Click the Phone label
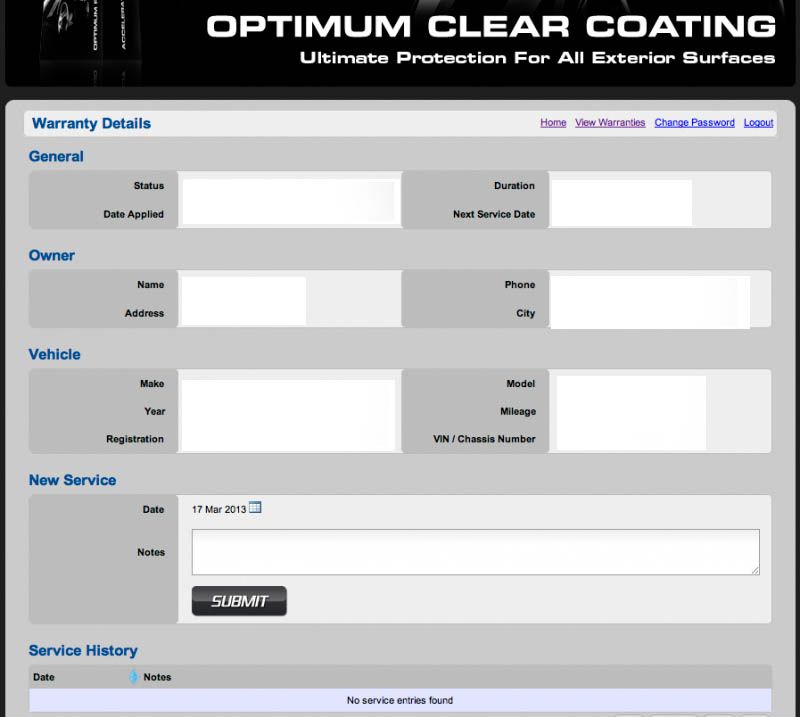 coord(520,285)
